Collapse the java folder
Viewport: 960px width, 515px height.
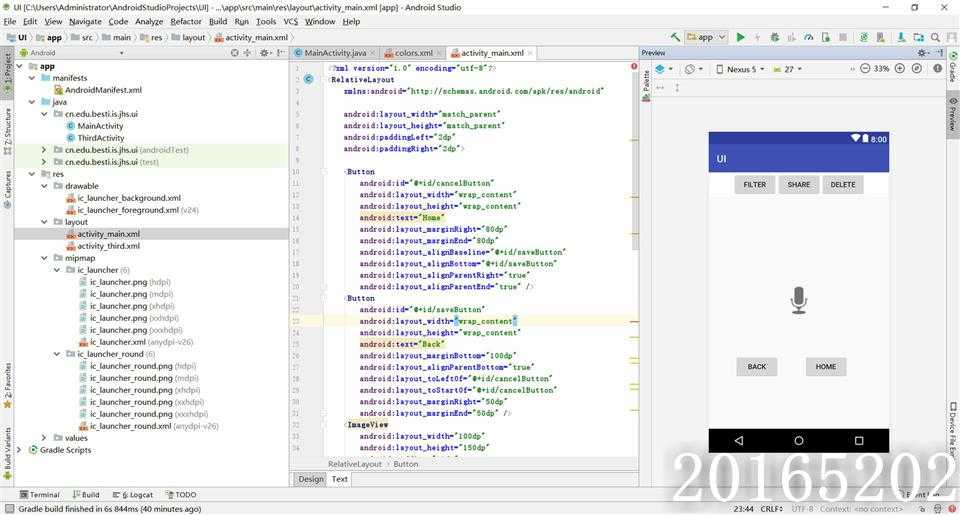click(32, 102)
